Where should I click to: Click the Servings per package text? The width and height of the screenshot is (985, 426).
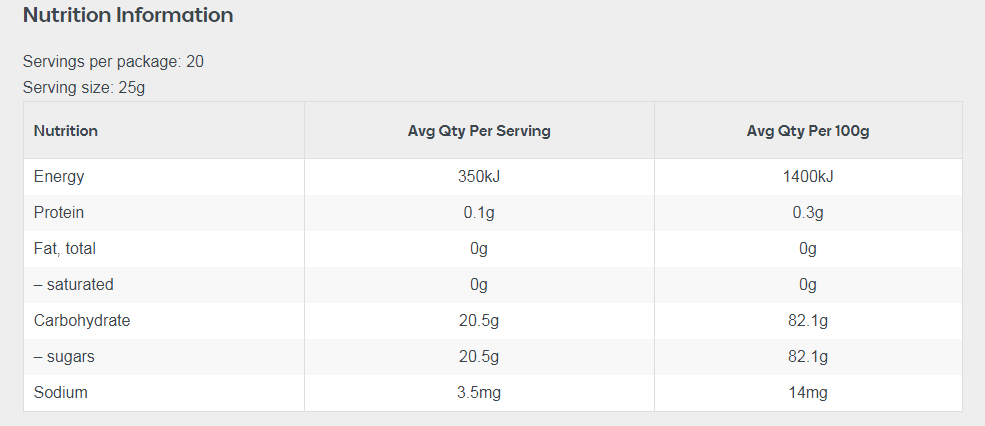tap(113, 62)
